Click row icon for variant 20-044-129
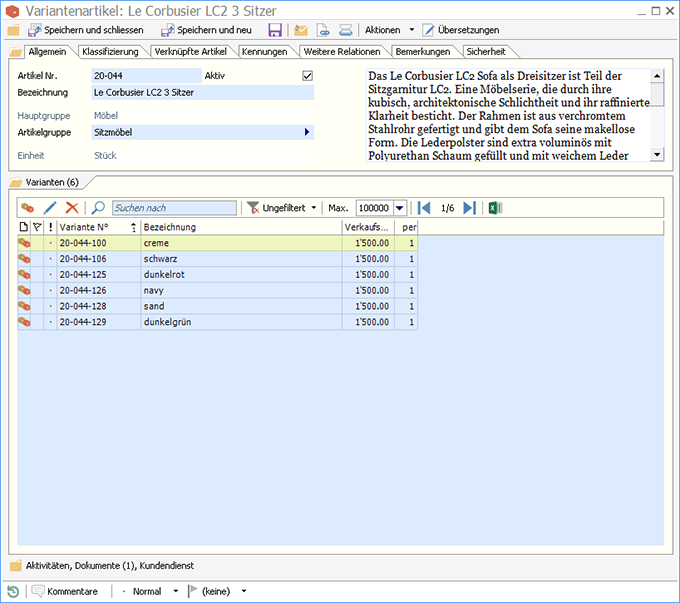Screen dimensions: 680x603 (24, 322)
